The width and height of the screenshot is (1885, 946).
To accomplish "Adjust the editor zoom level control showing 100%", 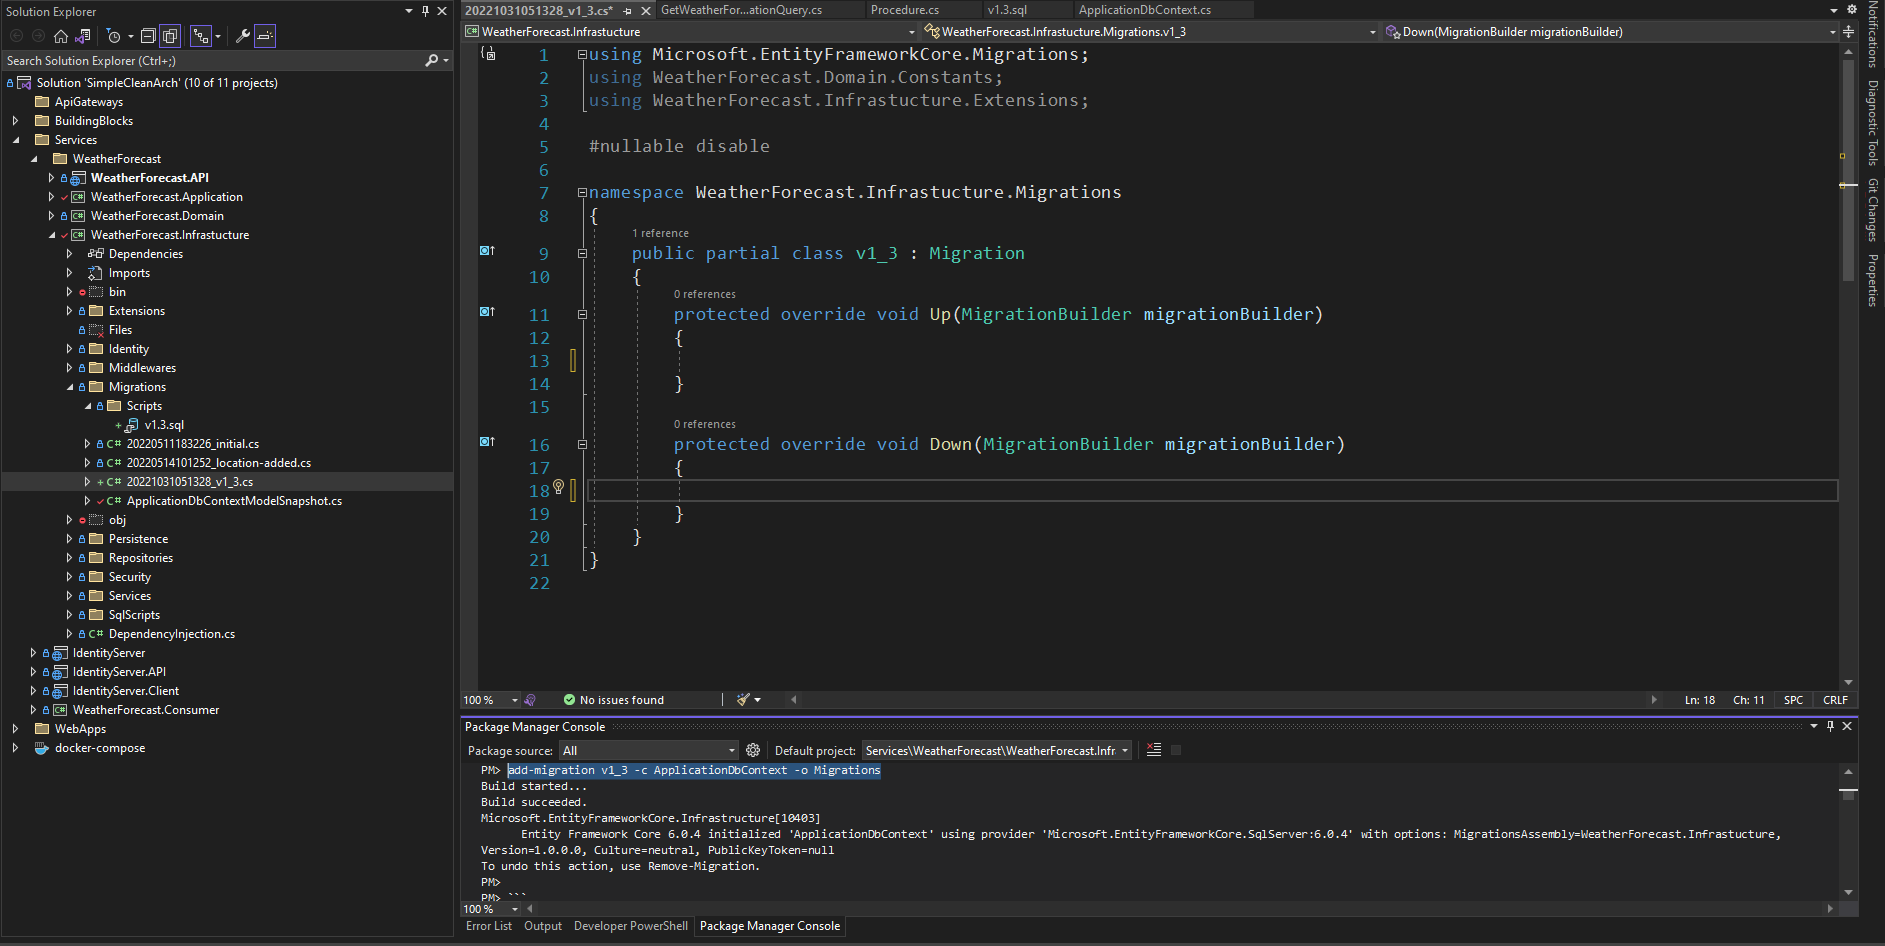I will point(490,700).
